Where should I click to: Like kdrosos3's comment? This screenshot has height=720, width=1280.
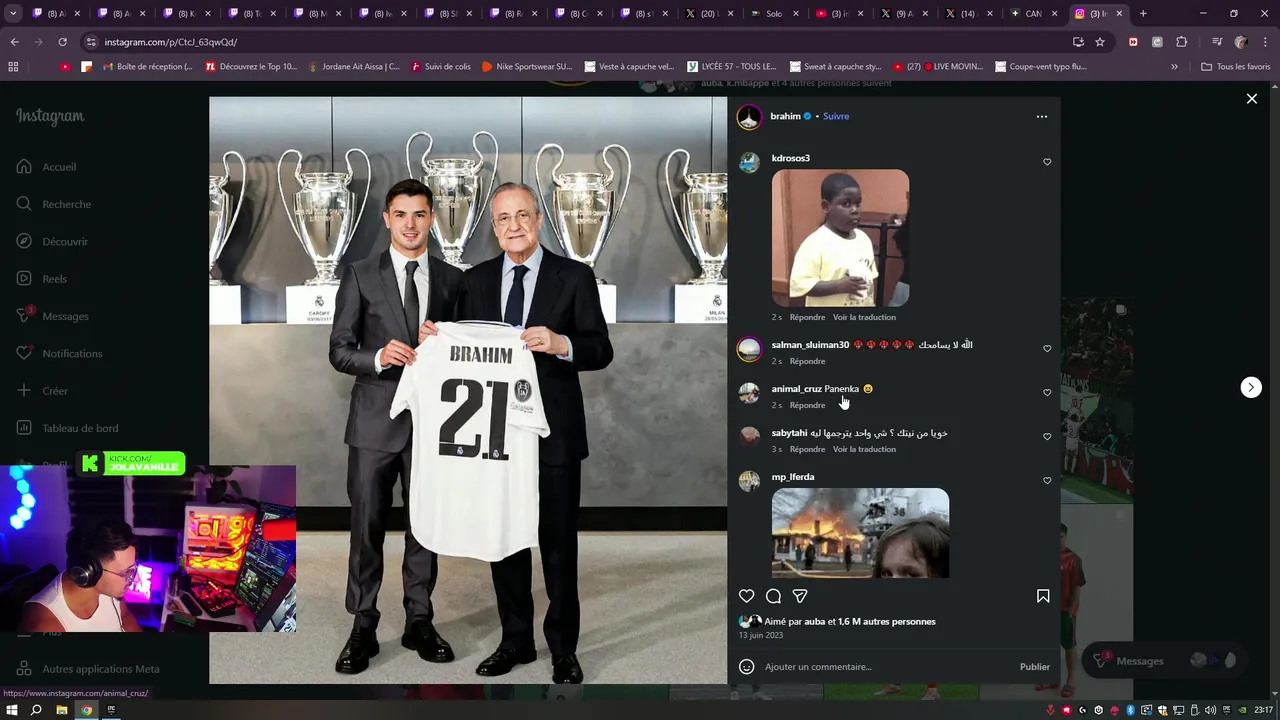[x=1047, y=162]
